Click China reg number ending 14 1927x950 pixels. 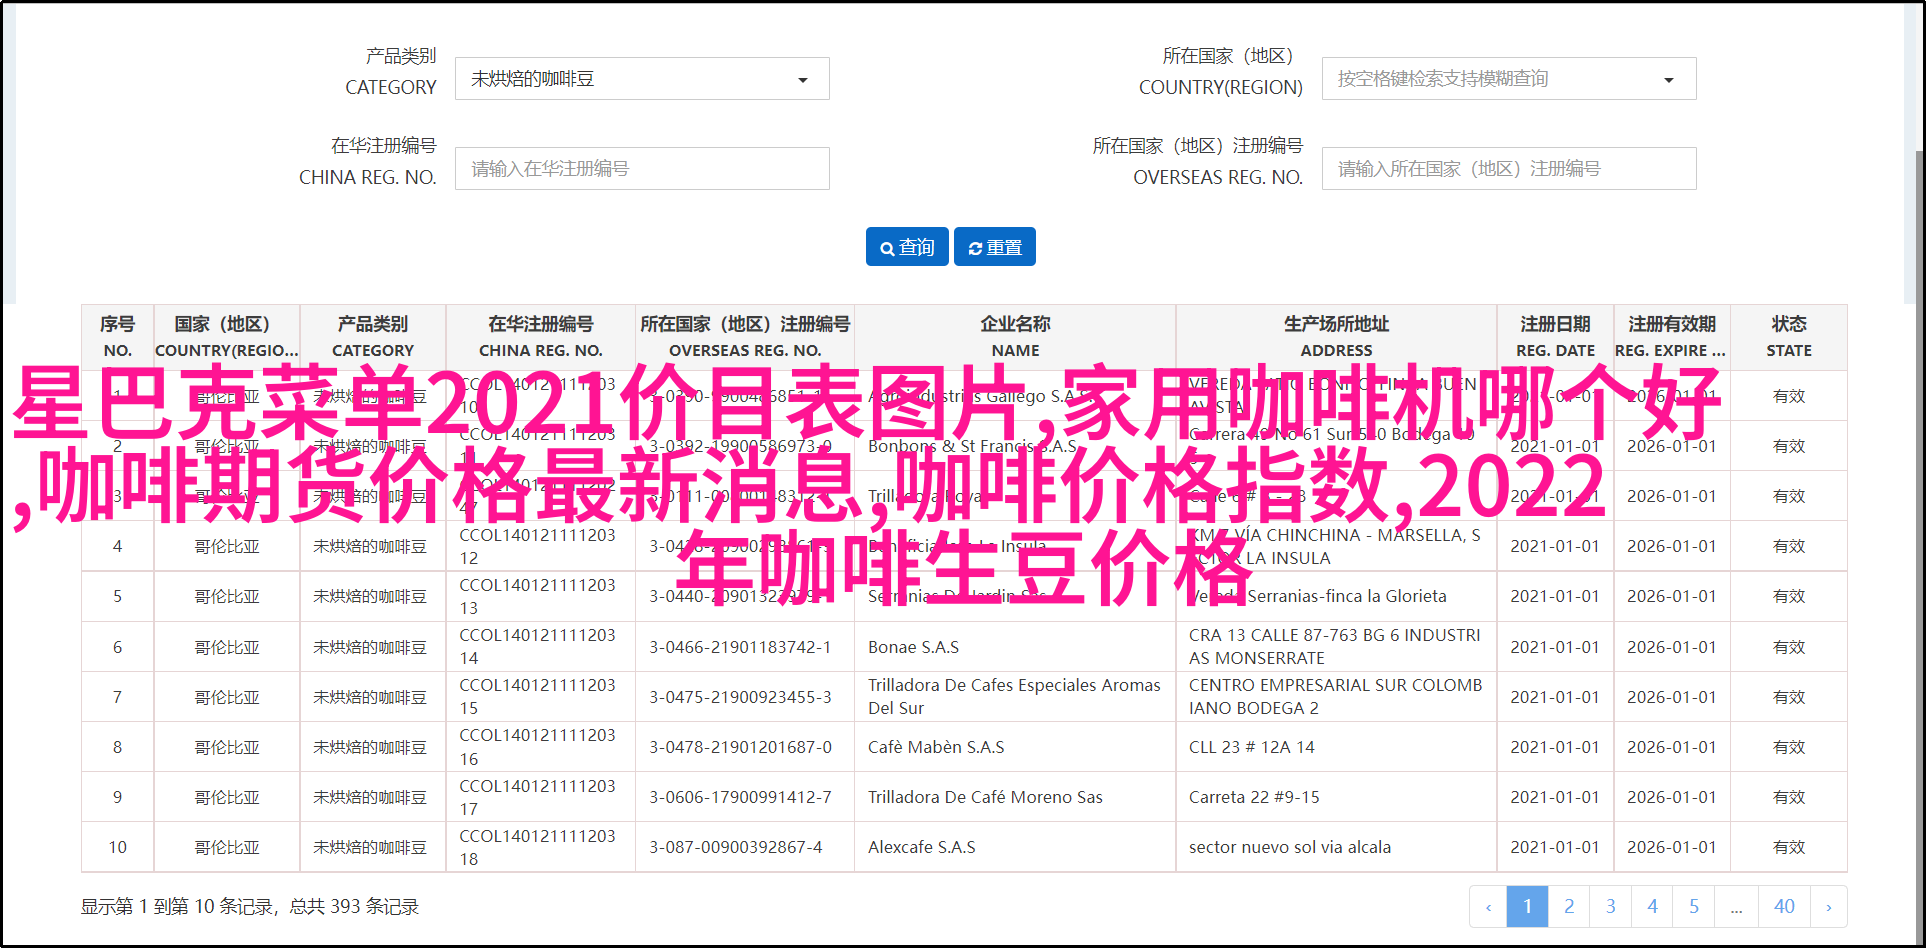click(537, 646)
